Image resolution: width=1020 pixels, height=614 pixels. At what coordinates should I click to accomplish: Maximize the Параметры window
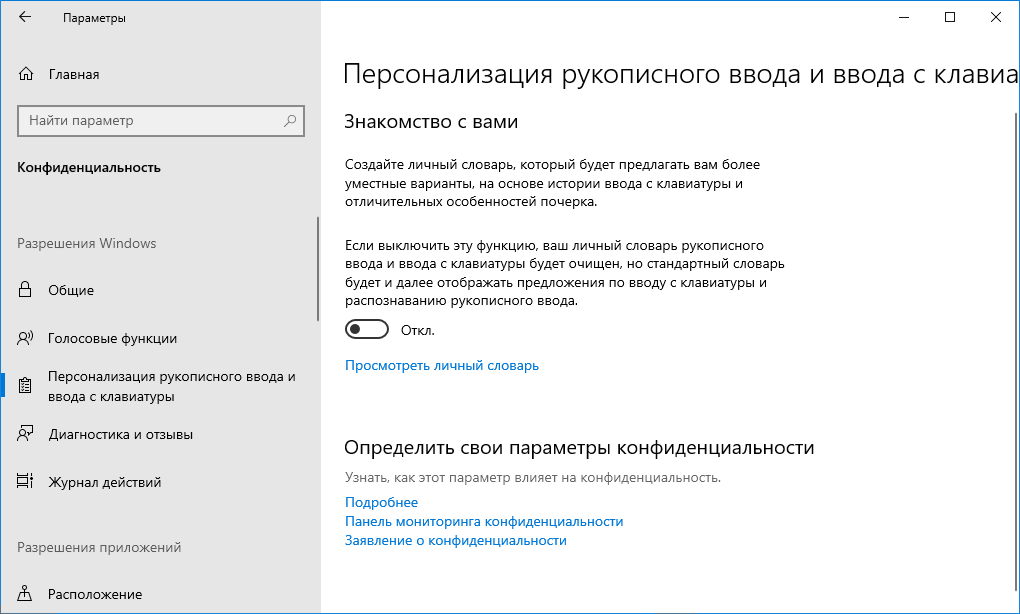[950, 18]
